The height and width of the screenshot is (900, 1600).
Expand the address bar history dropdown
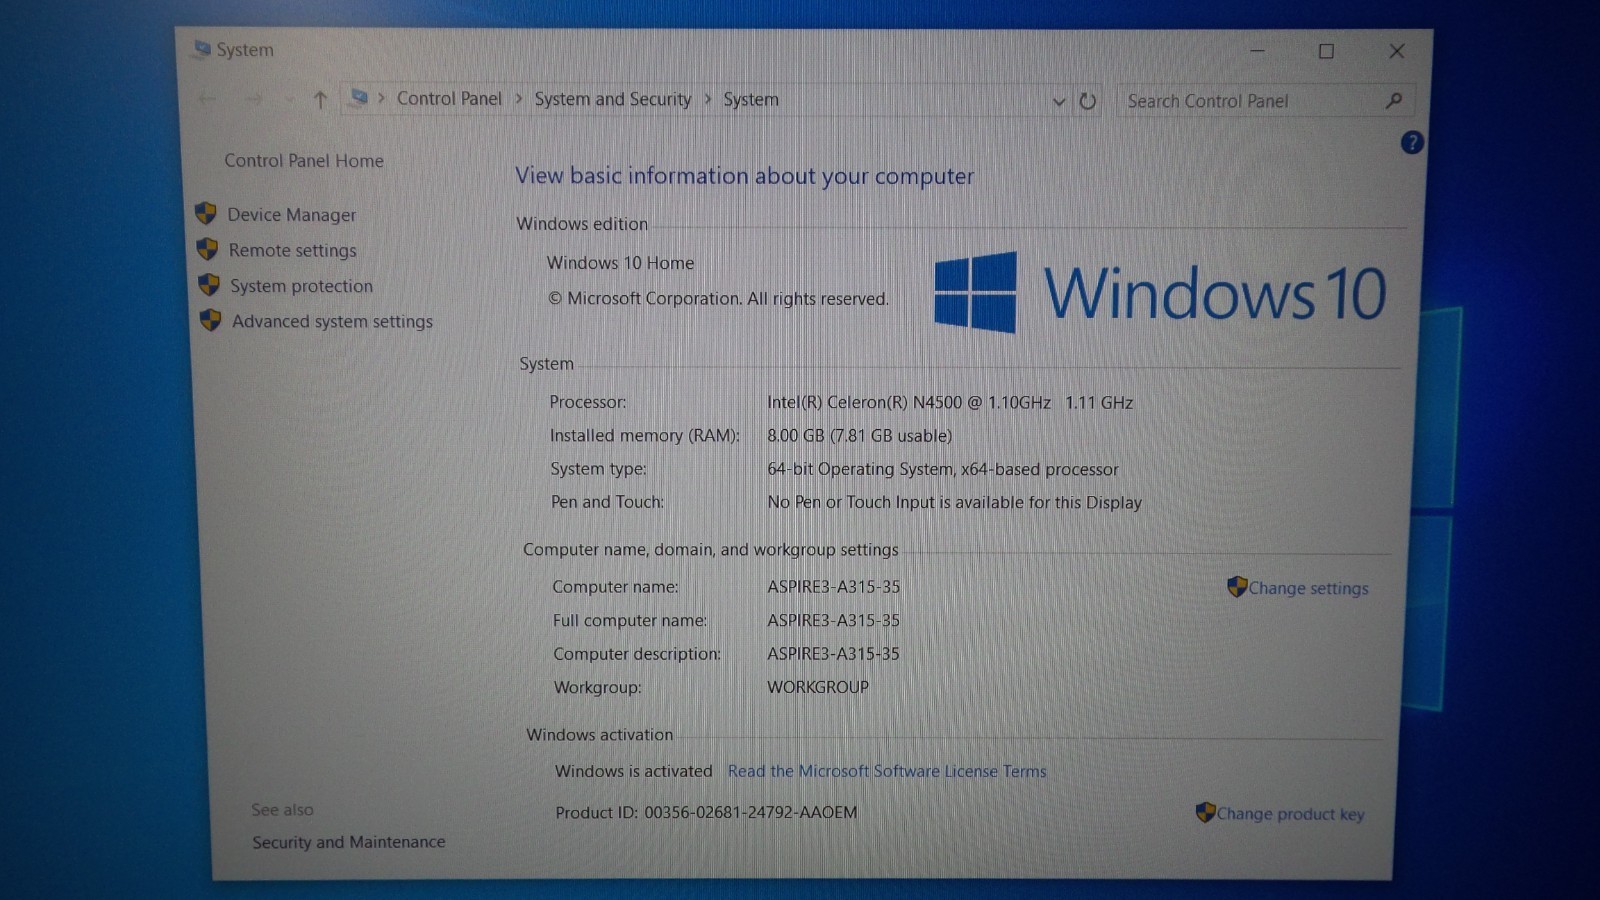pos(1059,102)
